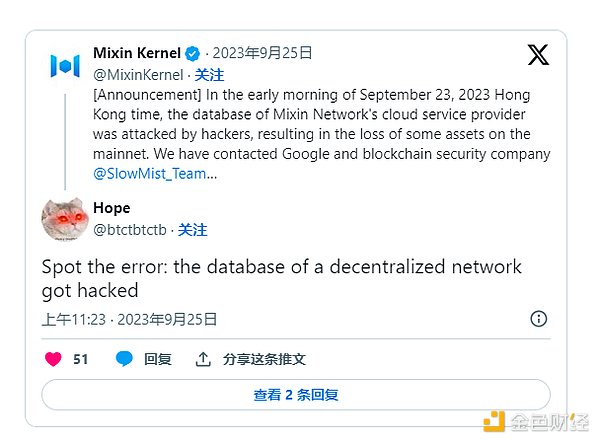Open the @SlowMist_Team mention link

(x=150, y=173)
